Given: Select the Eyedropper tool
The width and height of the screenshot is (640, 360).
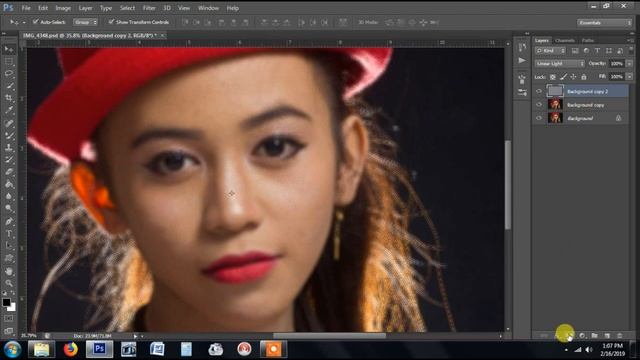Looking at the screenshot, I should (x=9, y=111).
